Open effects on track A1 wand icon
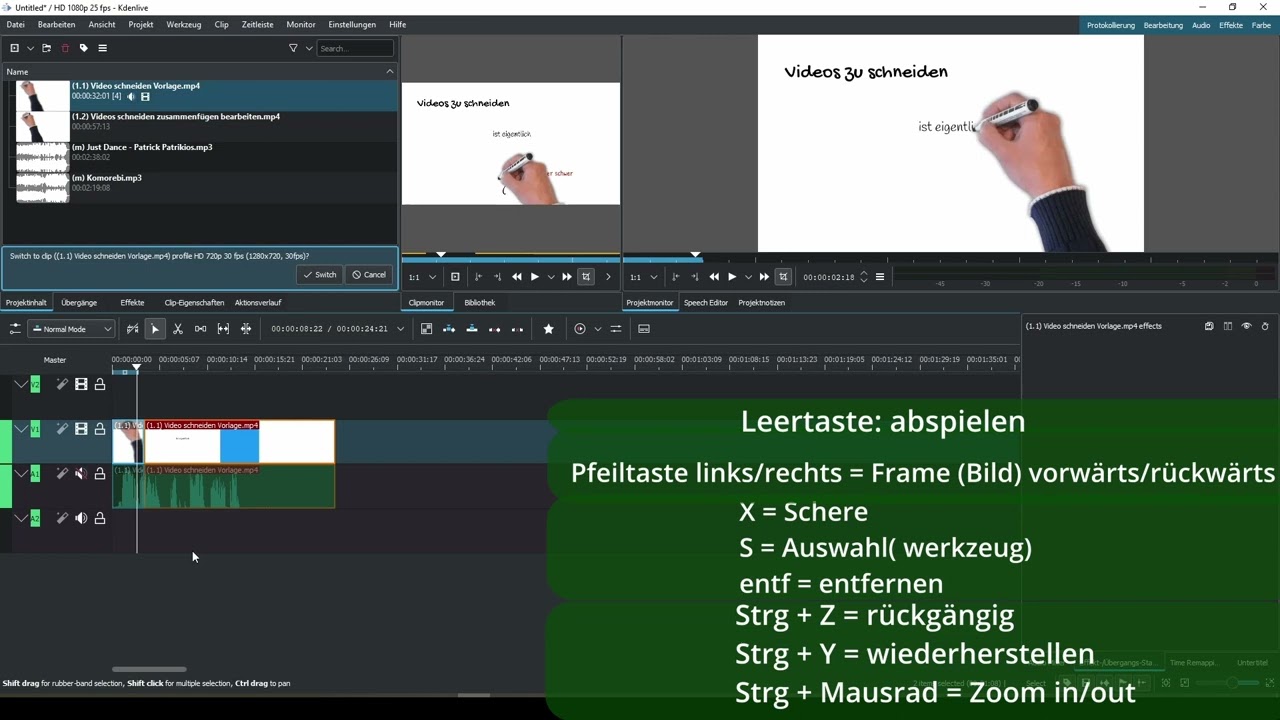The image size is (1280, 720). tap(62, 474)
